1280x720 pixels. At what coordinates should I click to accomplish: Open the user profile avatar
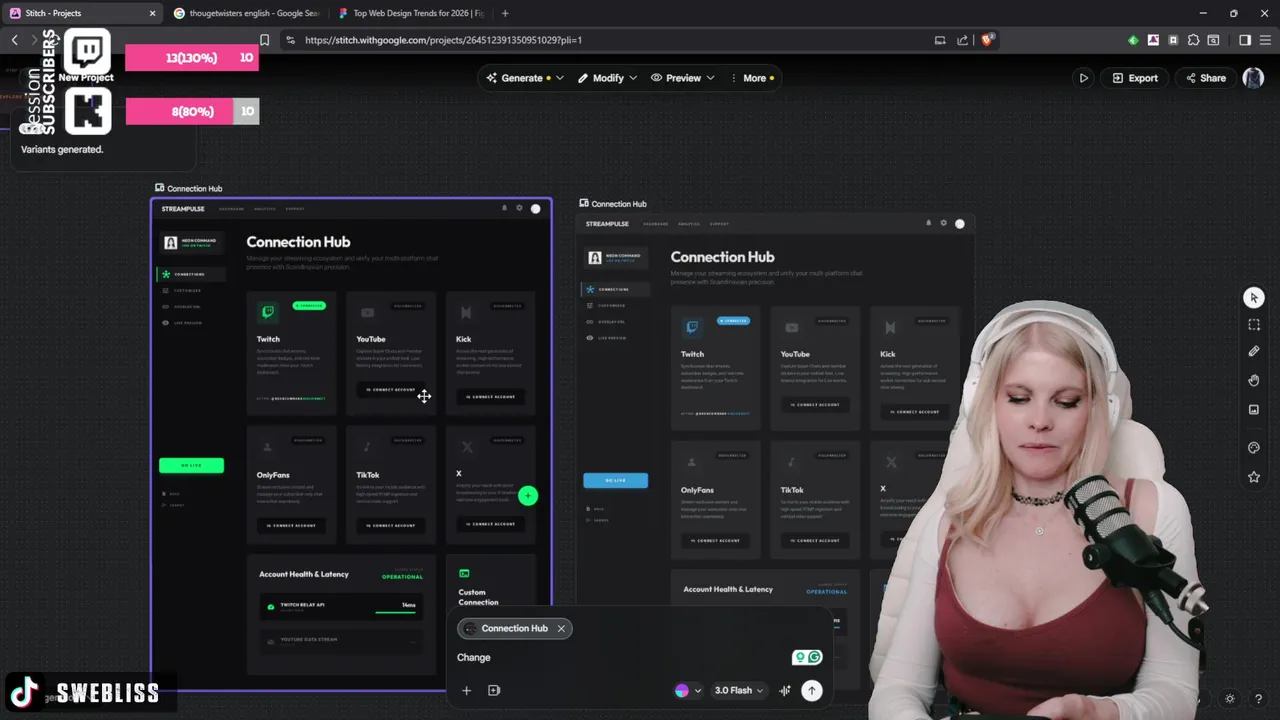point(1253,78)
